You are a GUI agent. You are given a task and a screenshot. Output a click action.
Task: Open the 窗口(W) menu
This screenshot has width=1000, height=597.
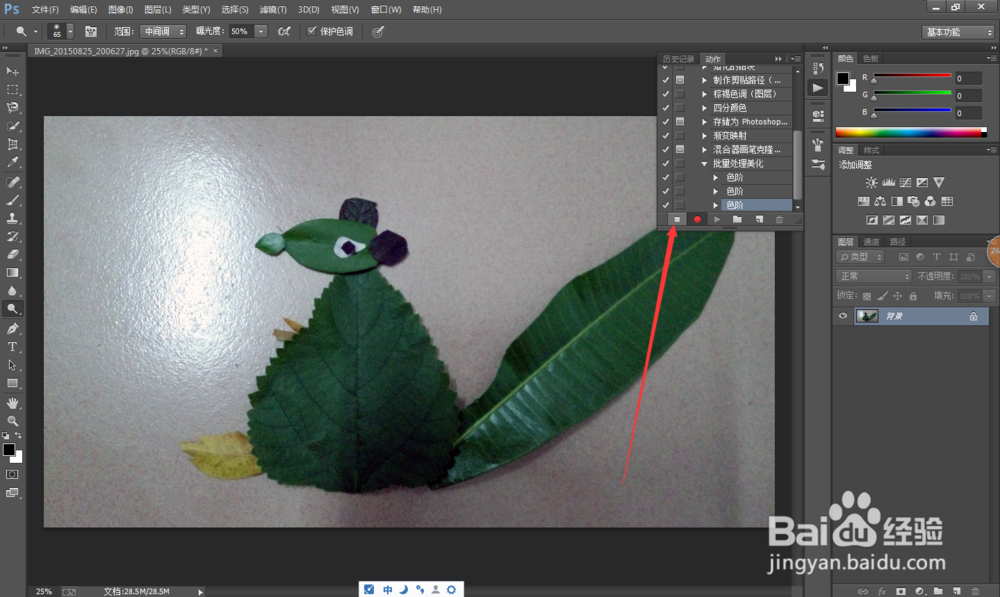pyautogui.click(x=386, y=10)
